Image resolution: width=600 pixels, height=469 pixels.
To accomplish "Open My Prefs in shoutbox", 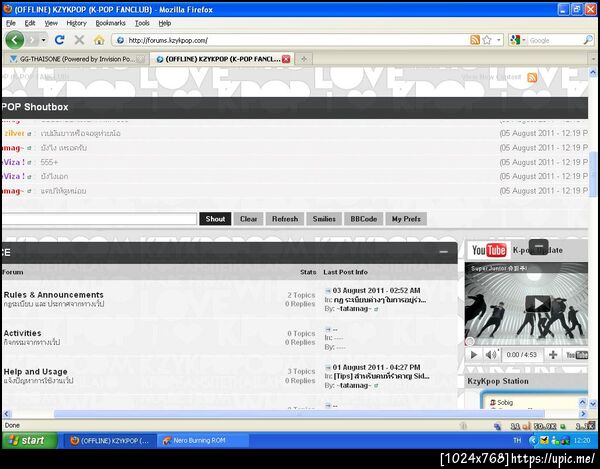I will (406, 219).
